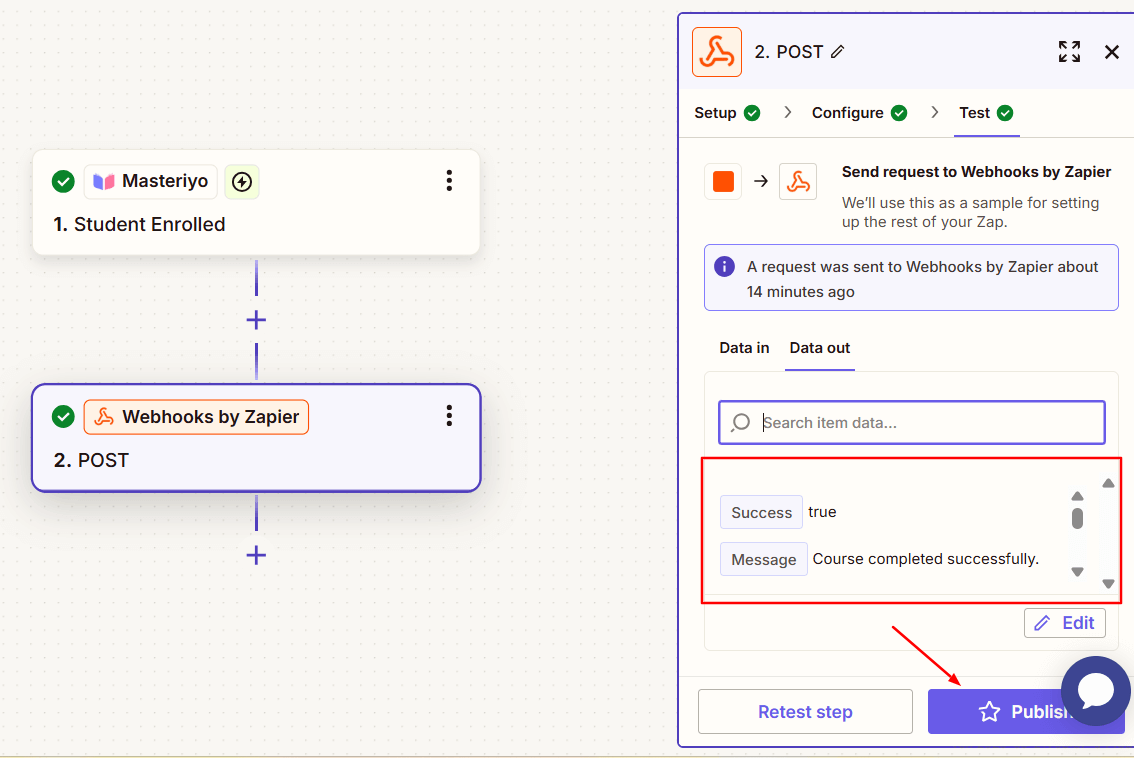
Task: Click the 'Send request to Webhooks by Zapier' heading
Action: point(976,171)
